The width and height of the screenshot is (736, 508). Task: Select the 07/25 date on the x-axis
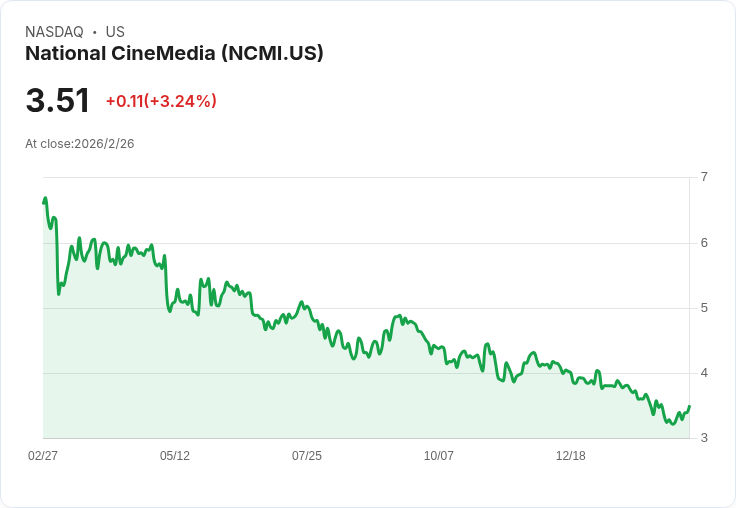coord(307,456)
